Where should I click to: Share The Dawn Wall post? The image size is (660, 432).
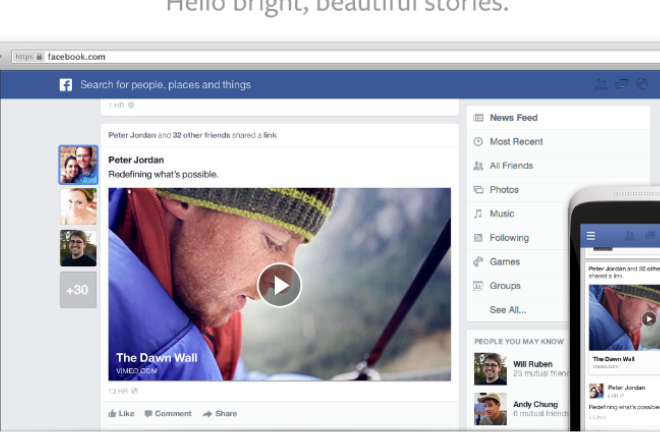(x=220, y=414)
